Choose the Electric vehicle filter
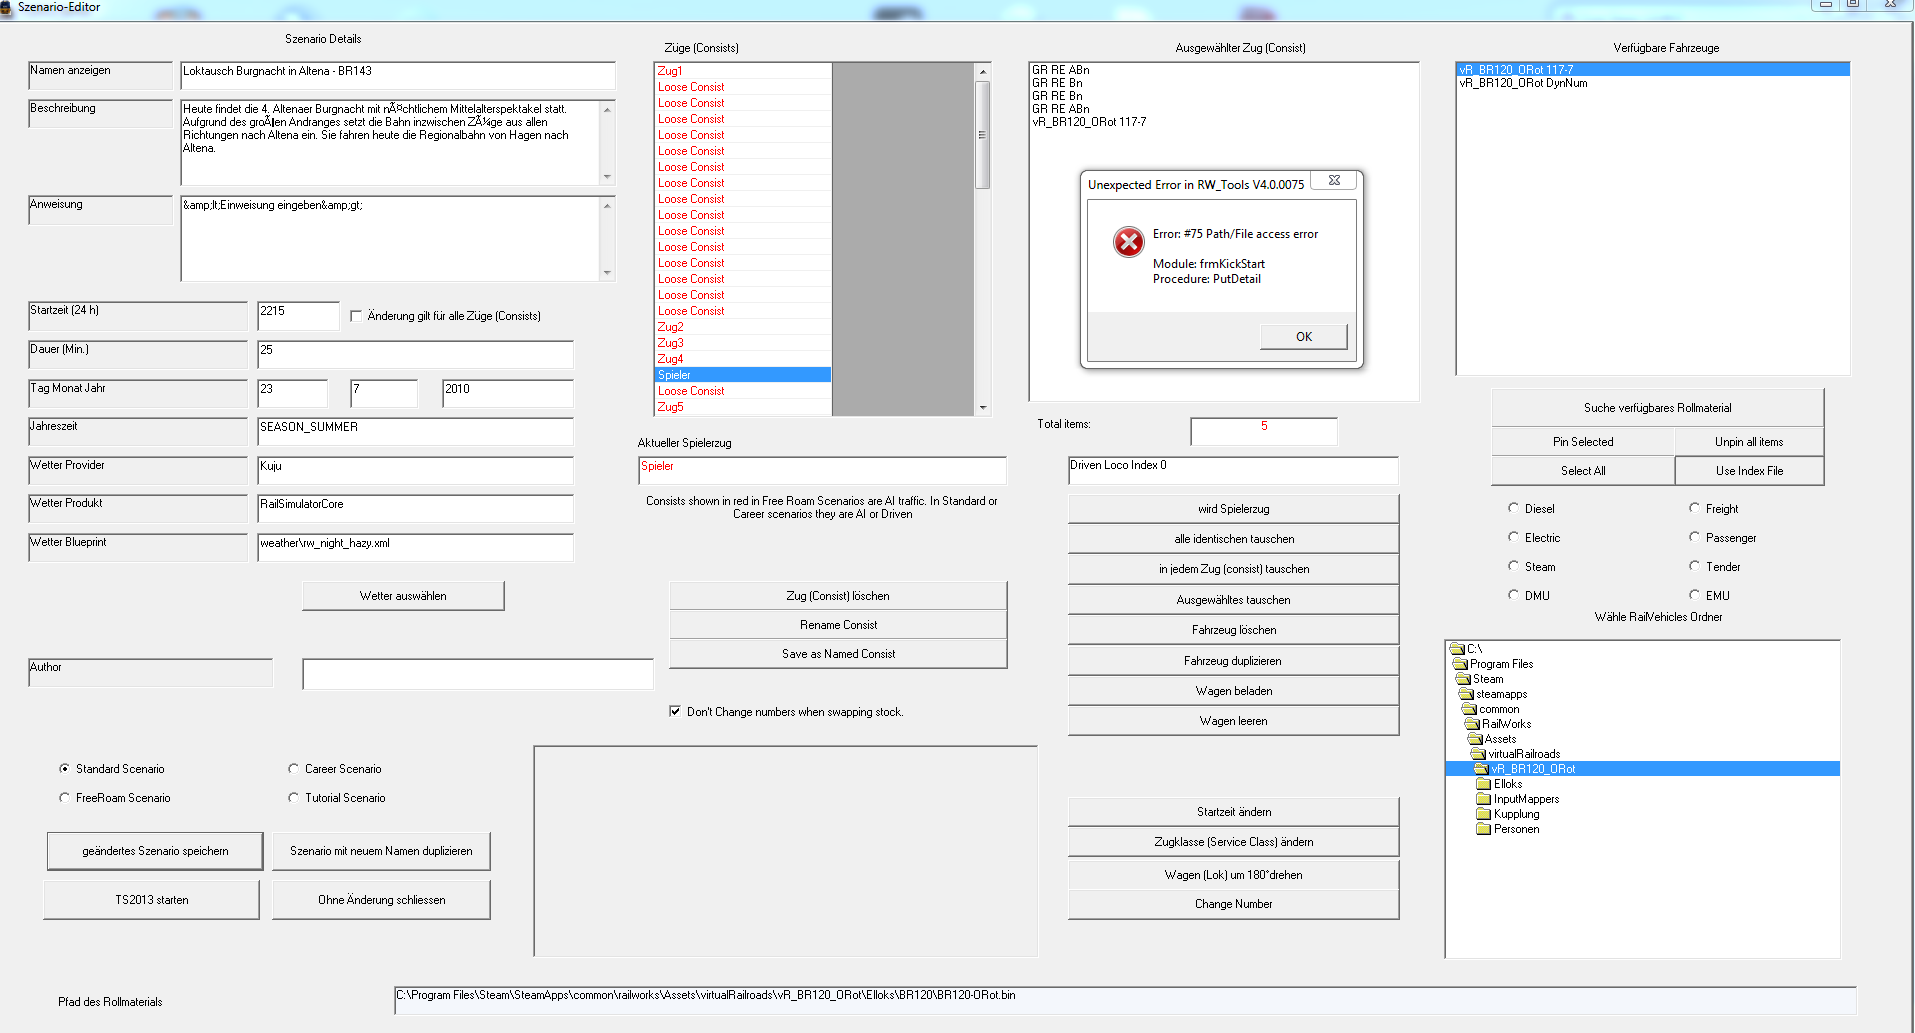Screen dimensions: 1915x1033 tap(1514, 538)
